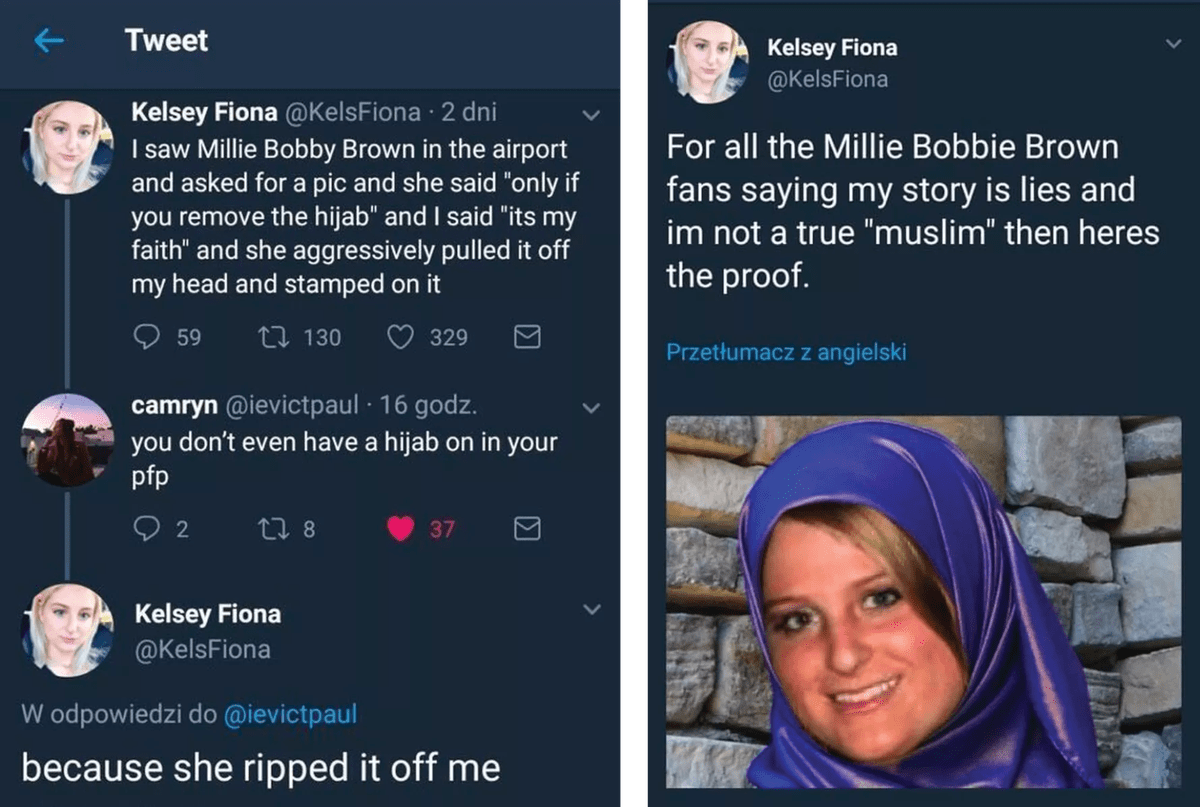
Task: Like the tweet with 329 likes
Action: click(400, 338)
